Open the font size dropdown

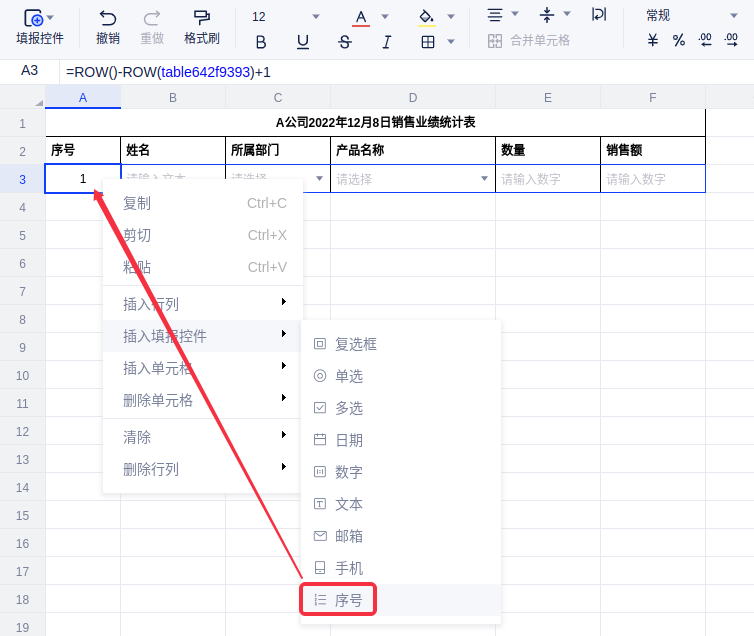coord(316,17)
